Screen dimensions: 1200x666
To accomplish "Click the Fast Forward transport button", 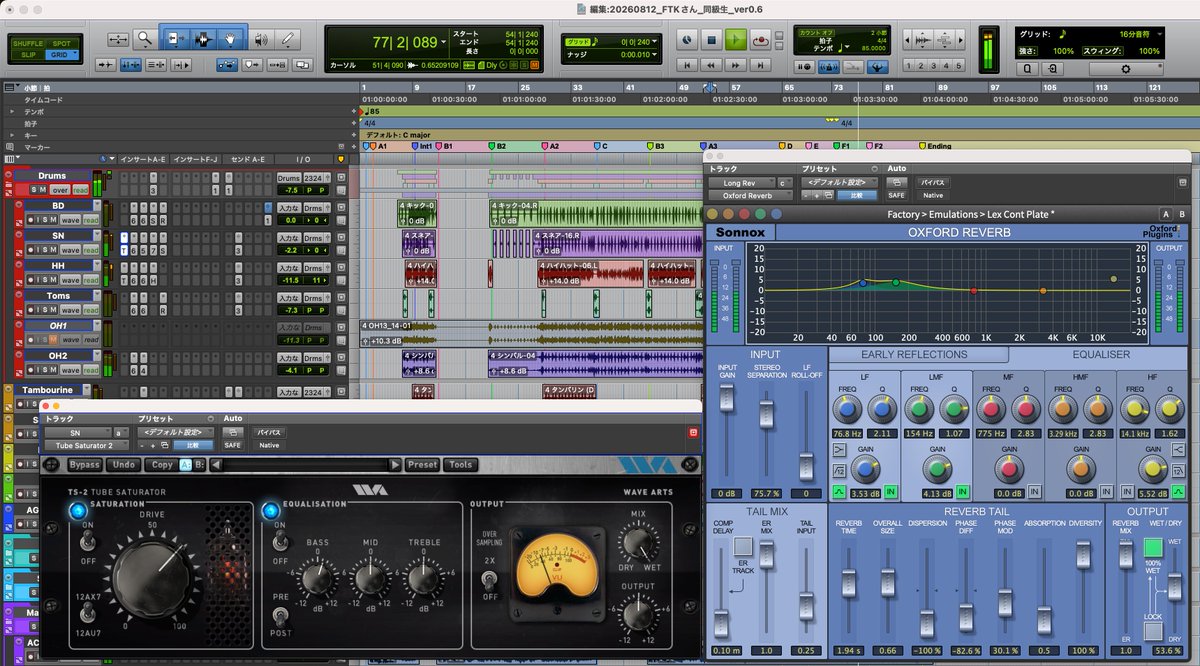I will (x=736, y=66).
